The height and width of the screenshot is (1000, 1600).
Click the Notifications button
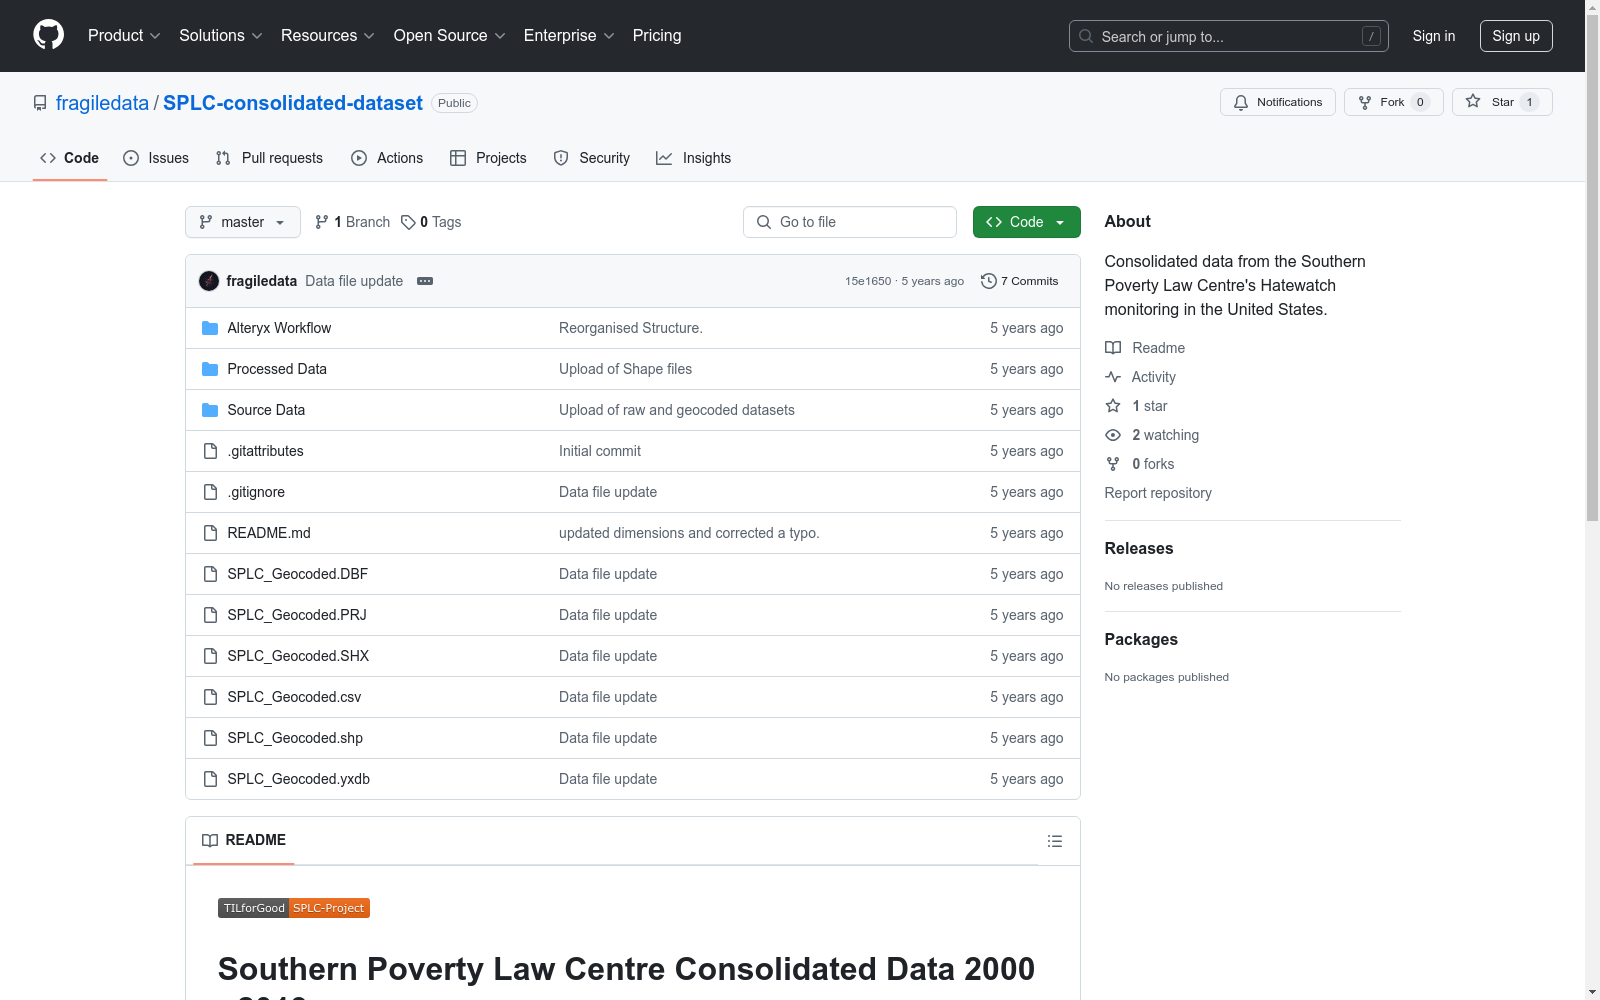[x=1278, y=102]
